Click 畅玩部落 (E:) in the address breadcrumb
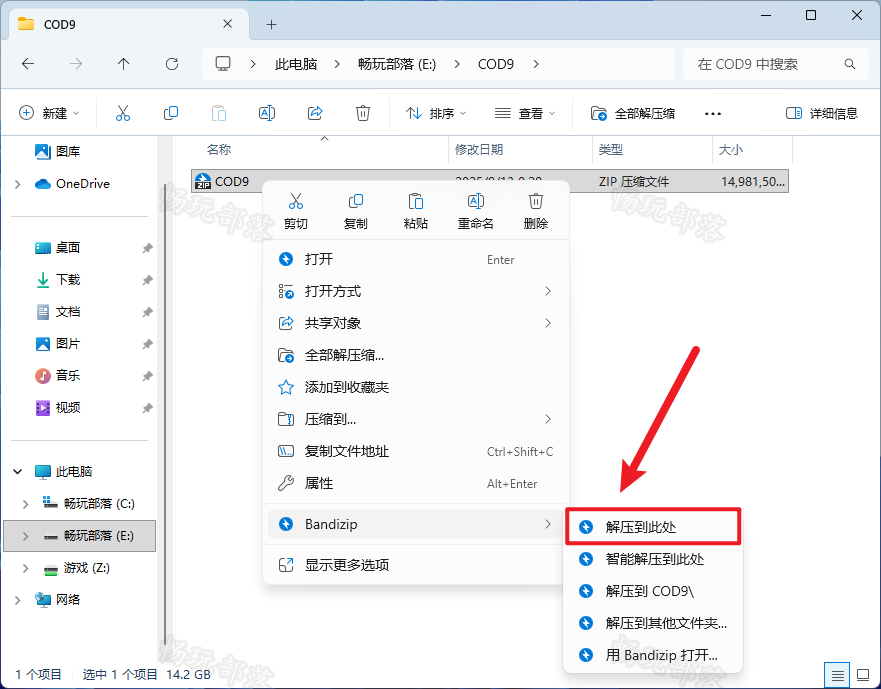This screenshot has height=689, width=881. [397, 64]
